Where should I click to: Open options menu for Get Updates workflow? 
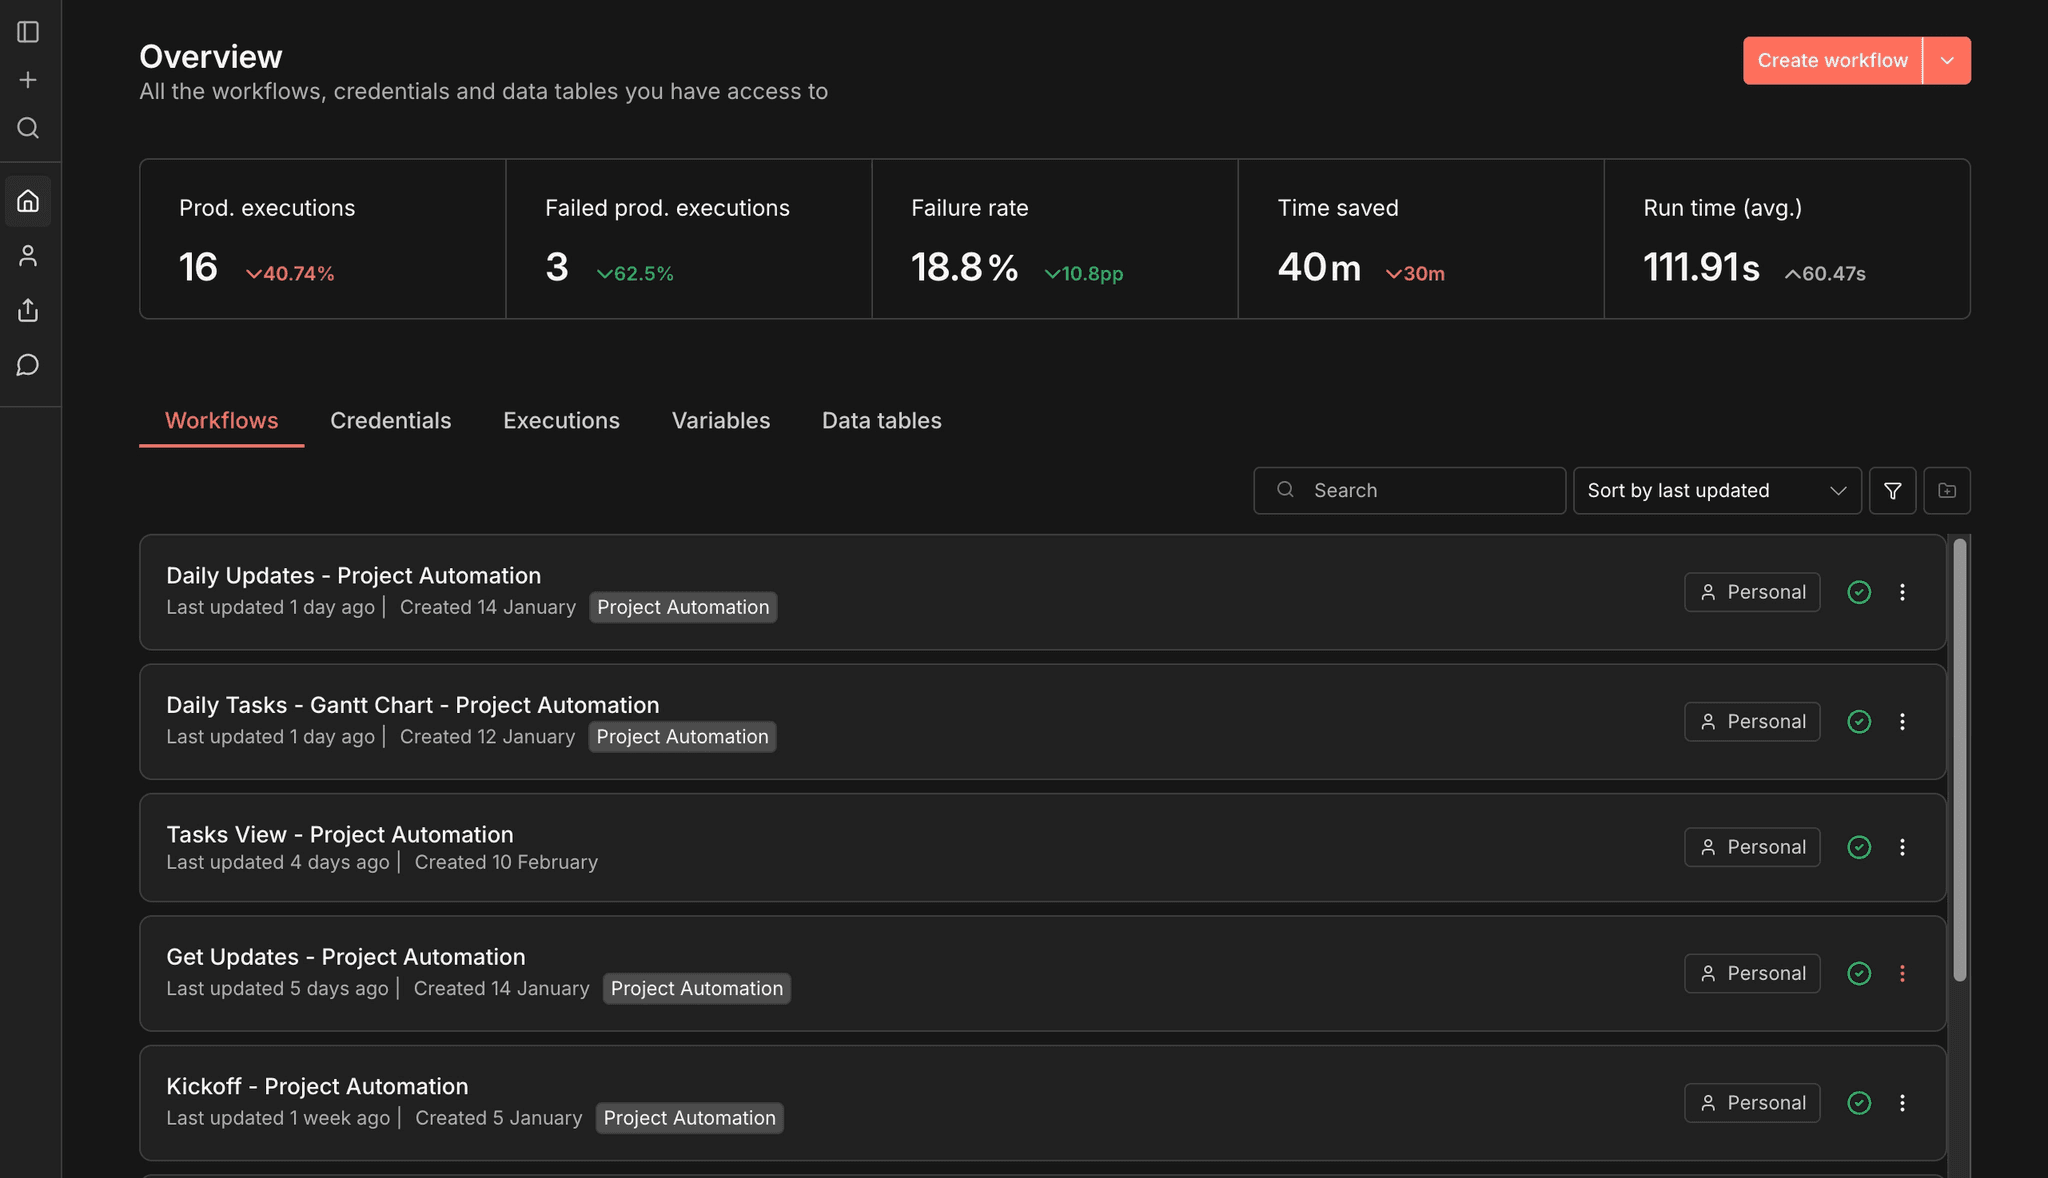[1903, 973]
